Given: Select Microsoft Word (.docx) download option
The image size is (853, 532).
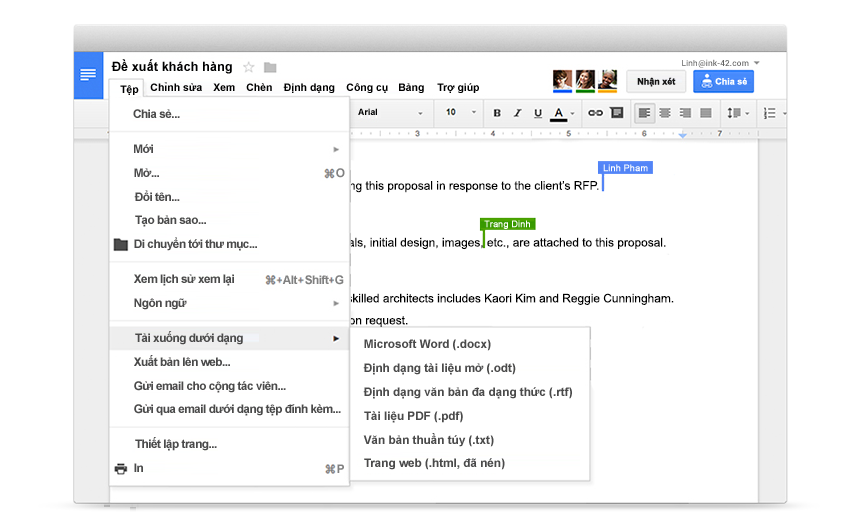Looking at the screenshot, I should (x=427, y=344).
